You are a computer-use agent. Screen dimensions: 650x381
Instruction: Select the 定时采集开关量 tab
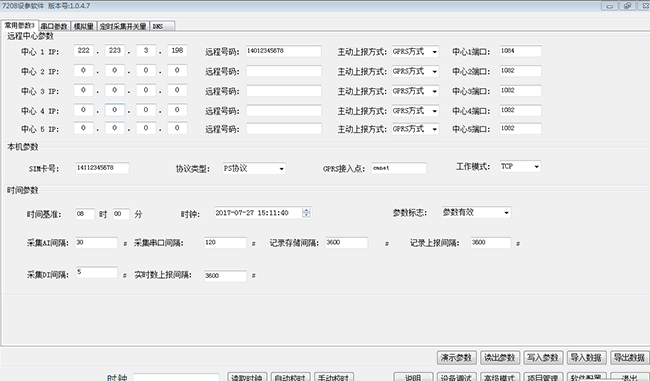(123, 27)
